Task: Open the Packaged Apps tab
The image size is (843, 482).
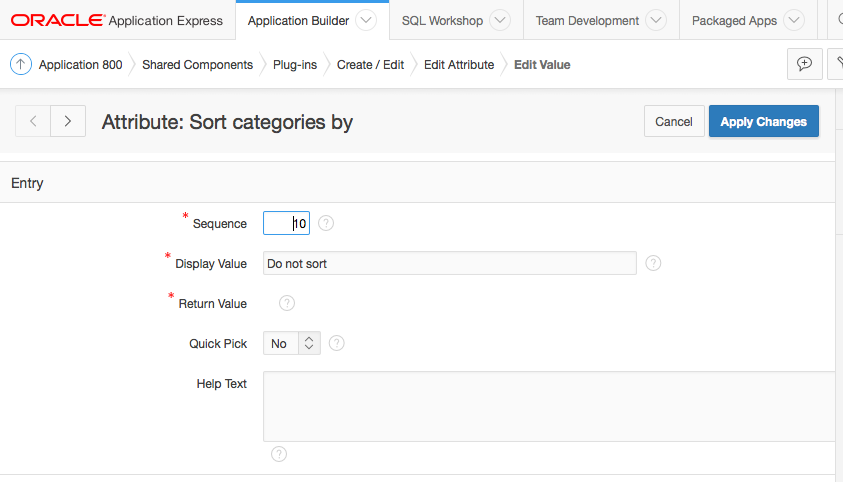Action: tap(734, 20)
